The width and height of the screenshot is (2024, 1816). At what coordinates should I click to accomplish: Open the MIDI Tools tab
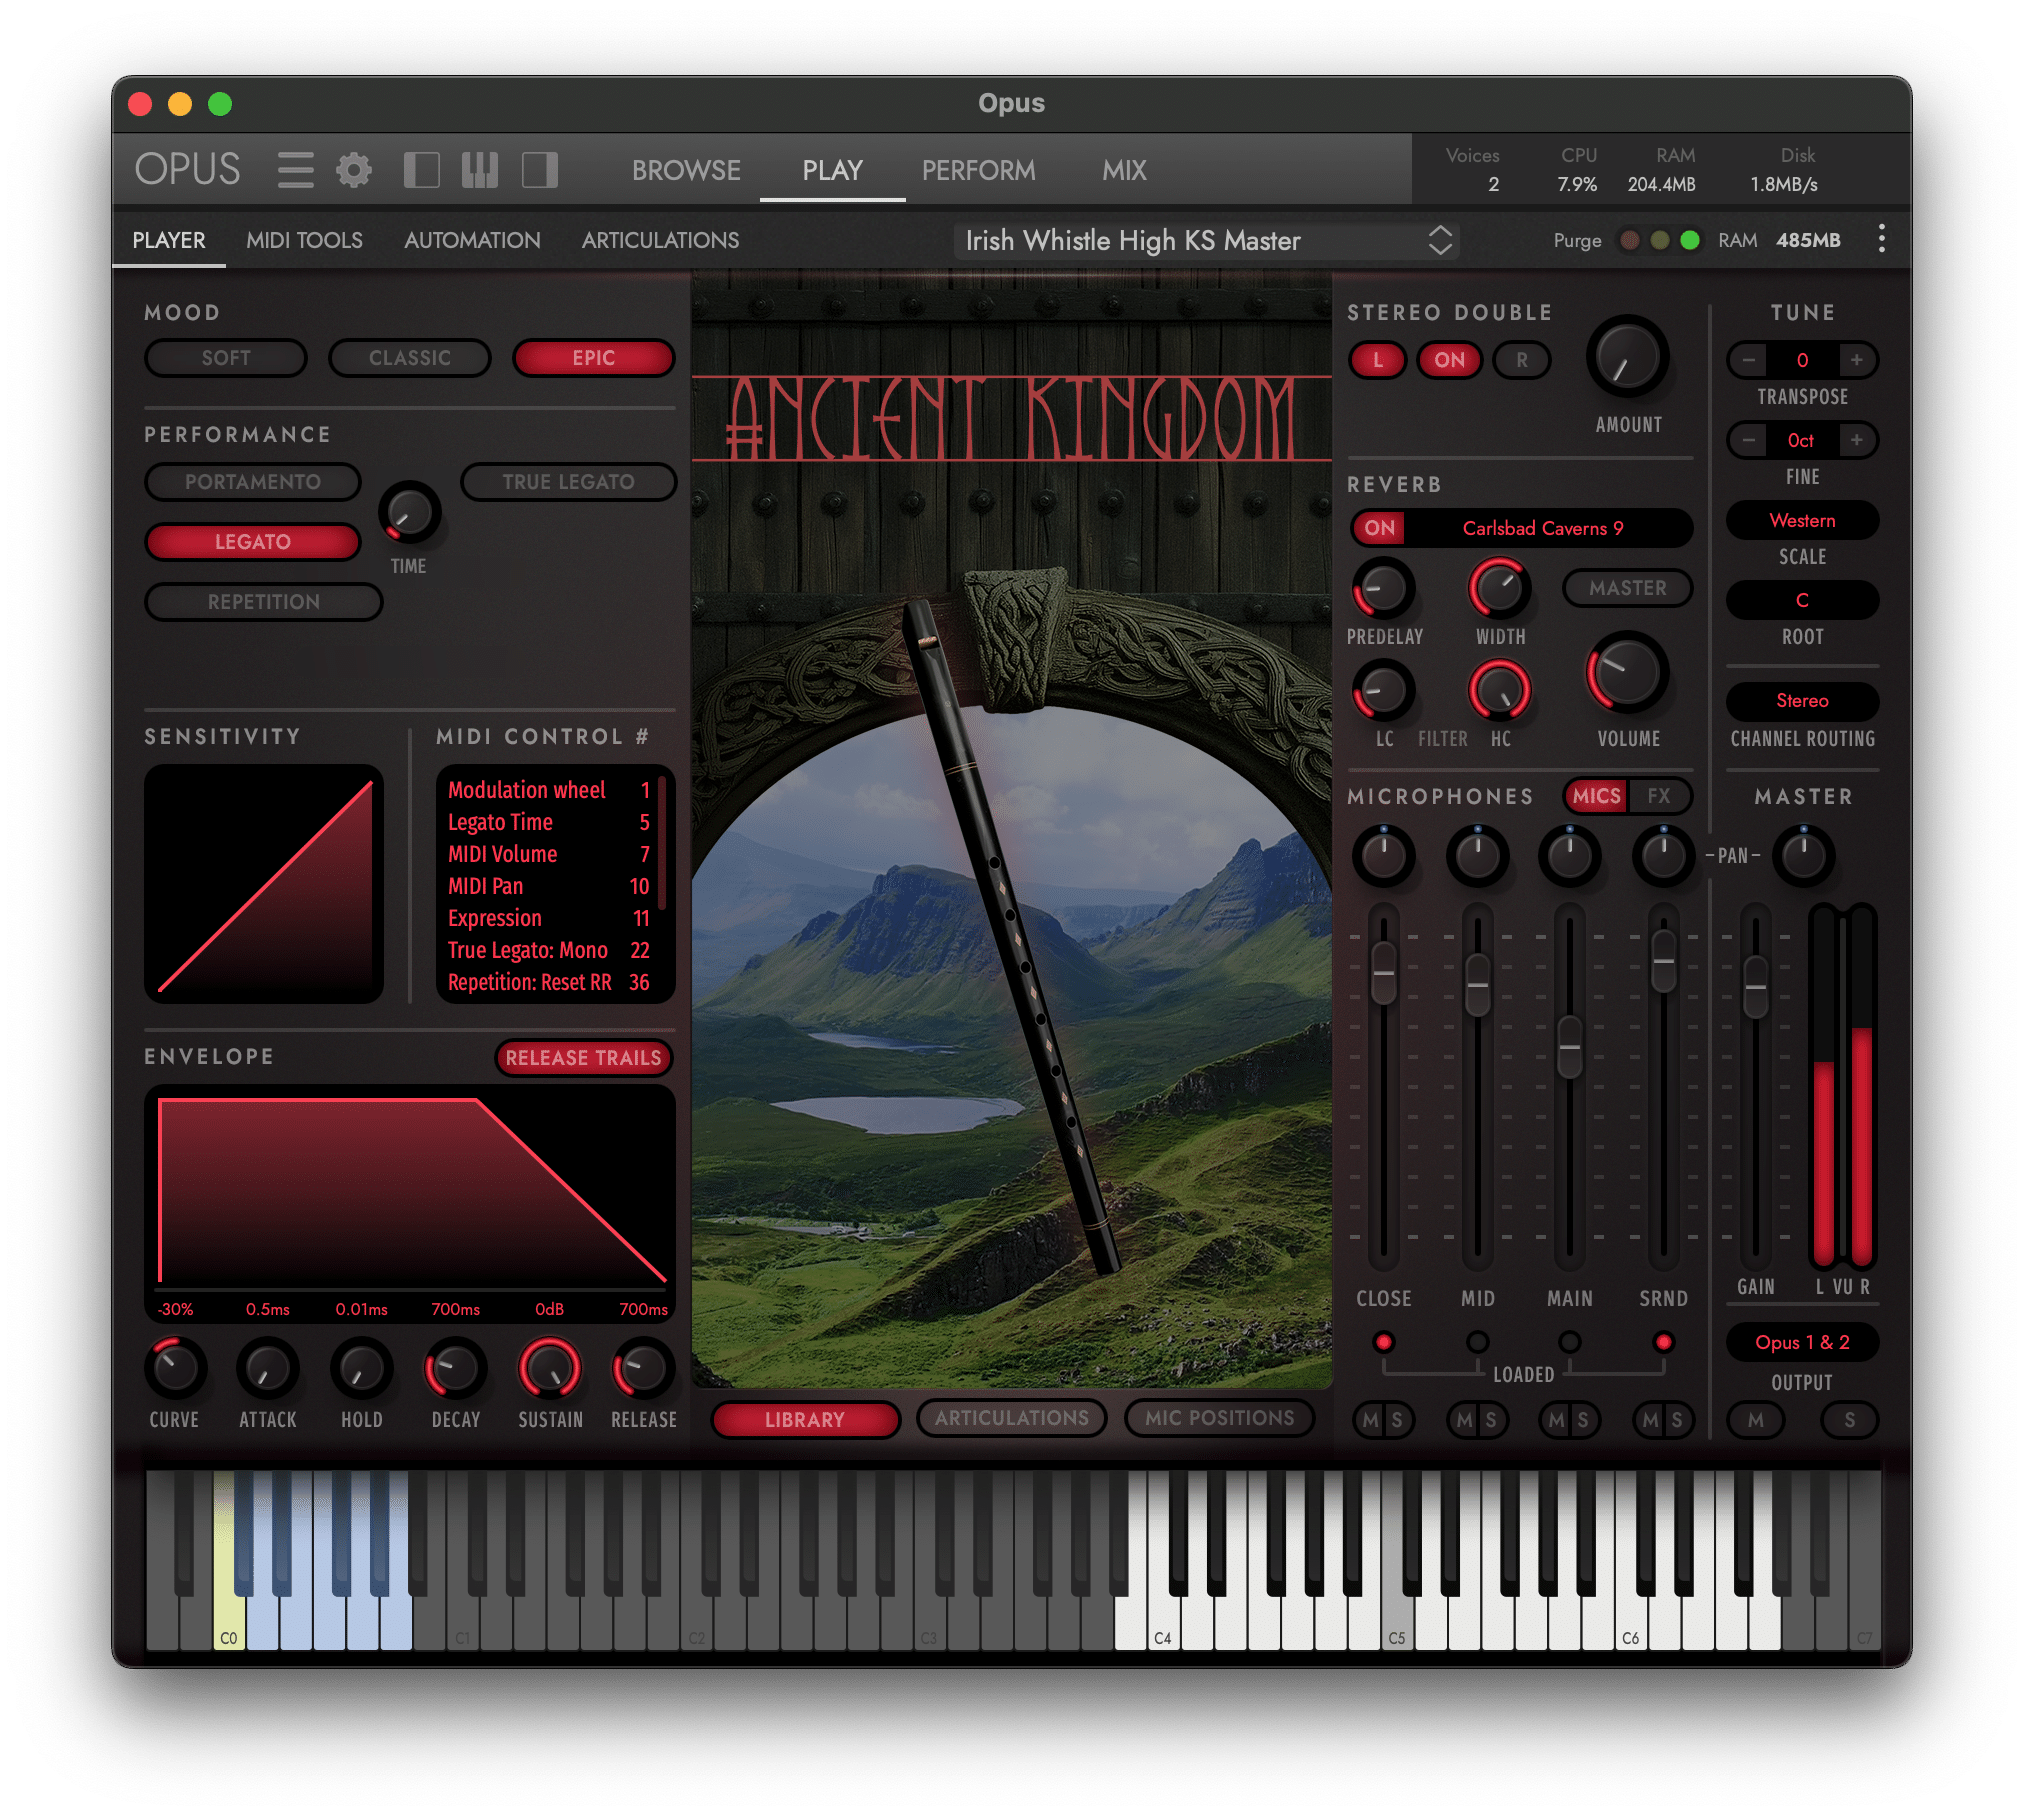click(x=304, y=240)
